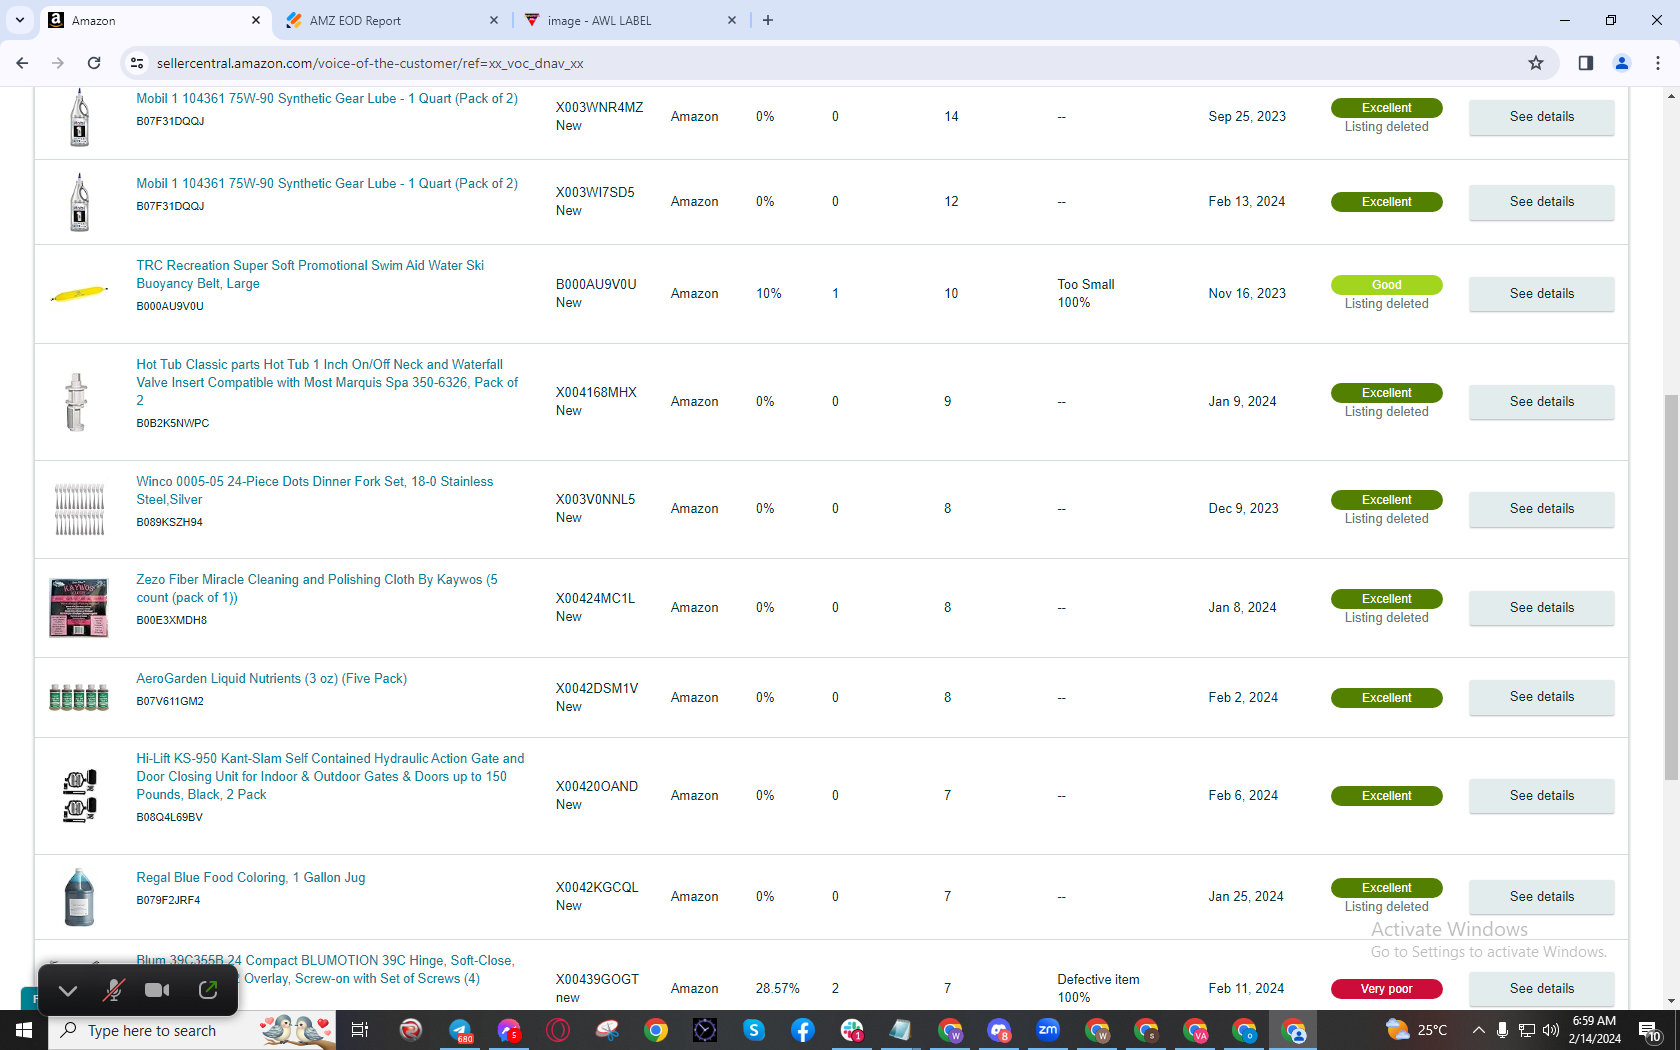The image size is (1680, 1050).
Task: Unmute the microphone in the meeting toolbar
Action: [114, 990]
